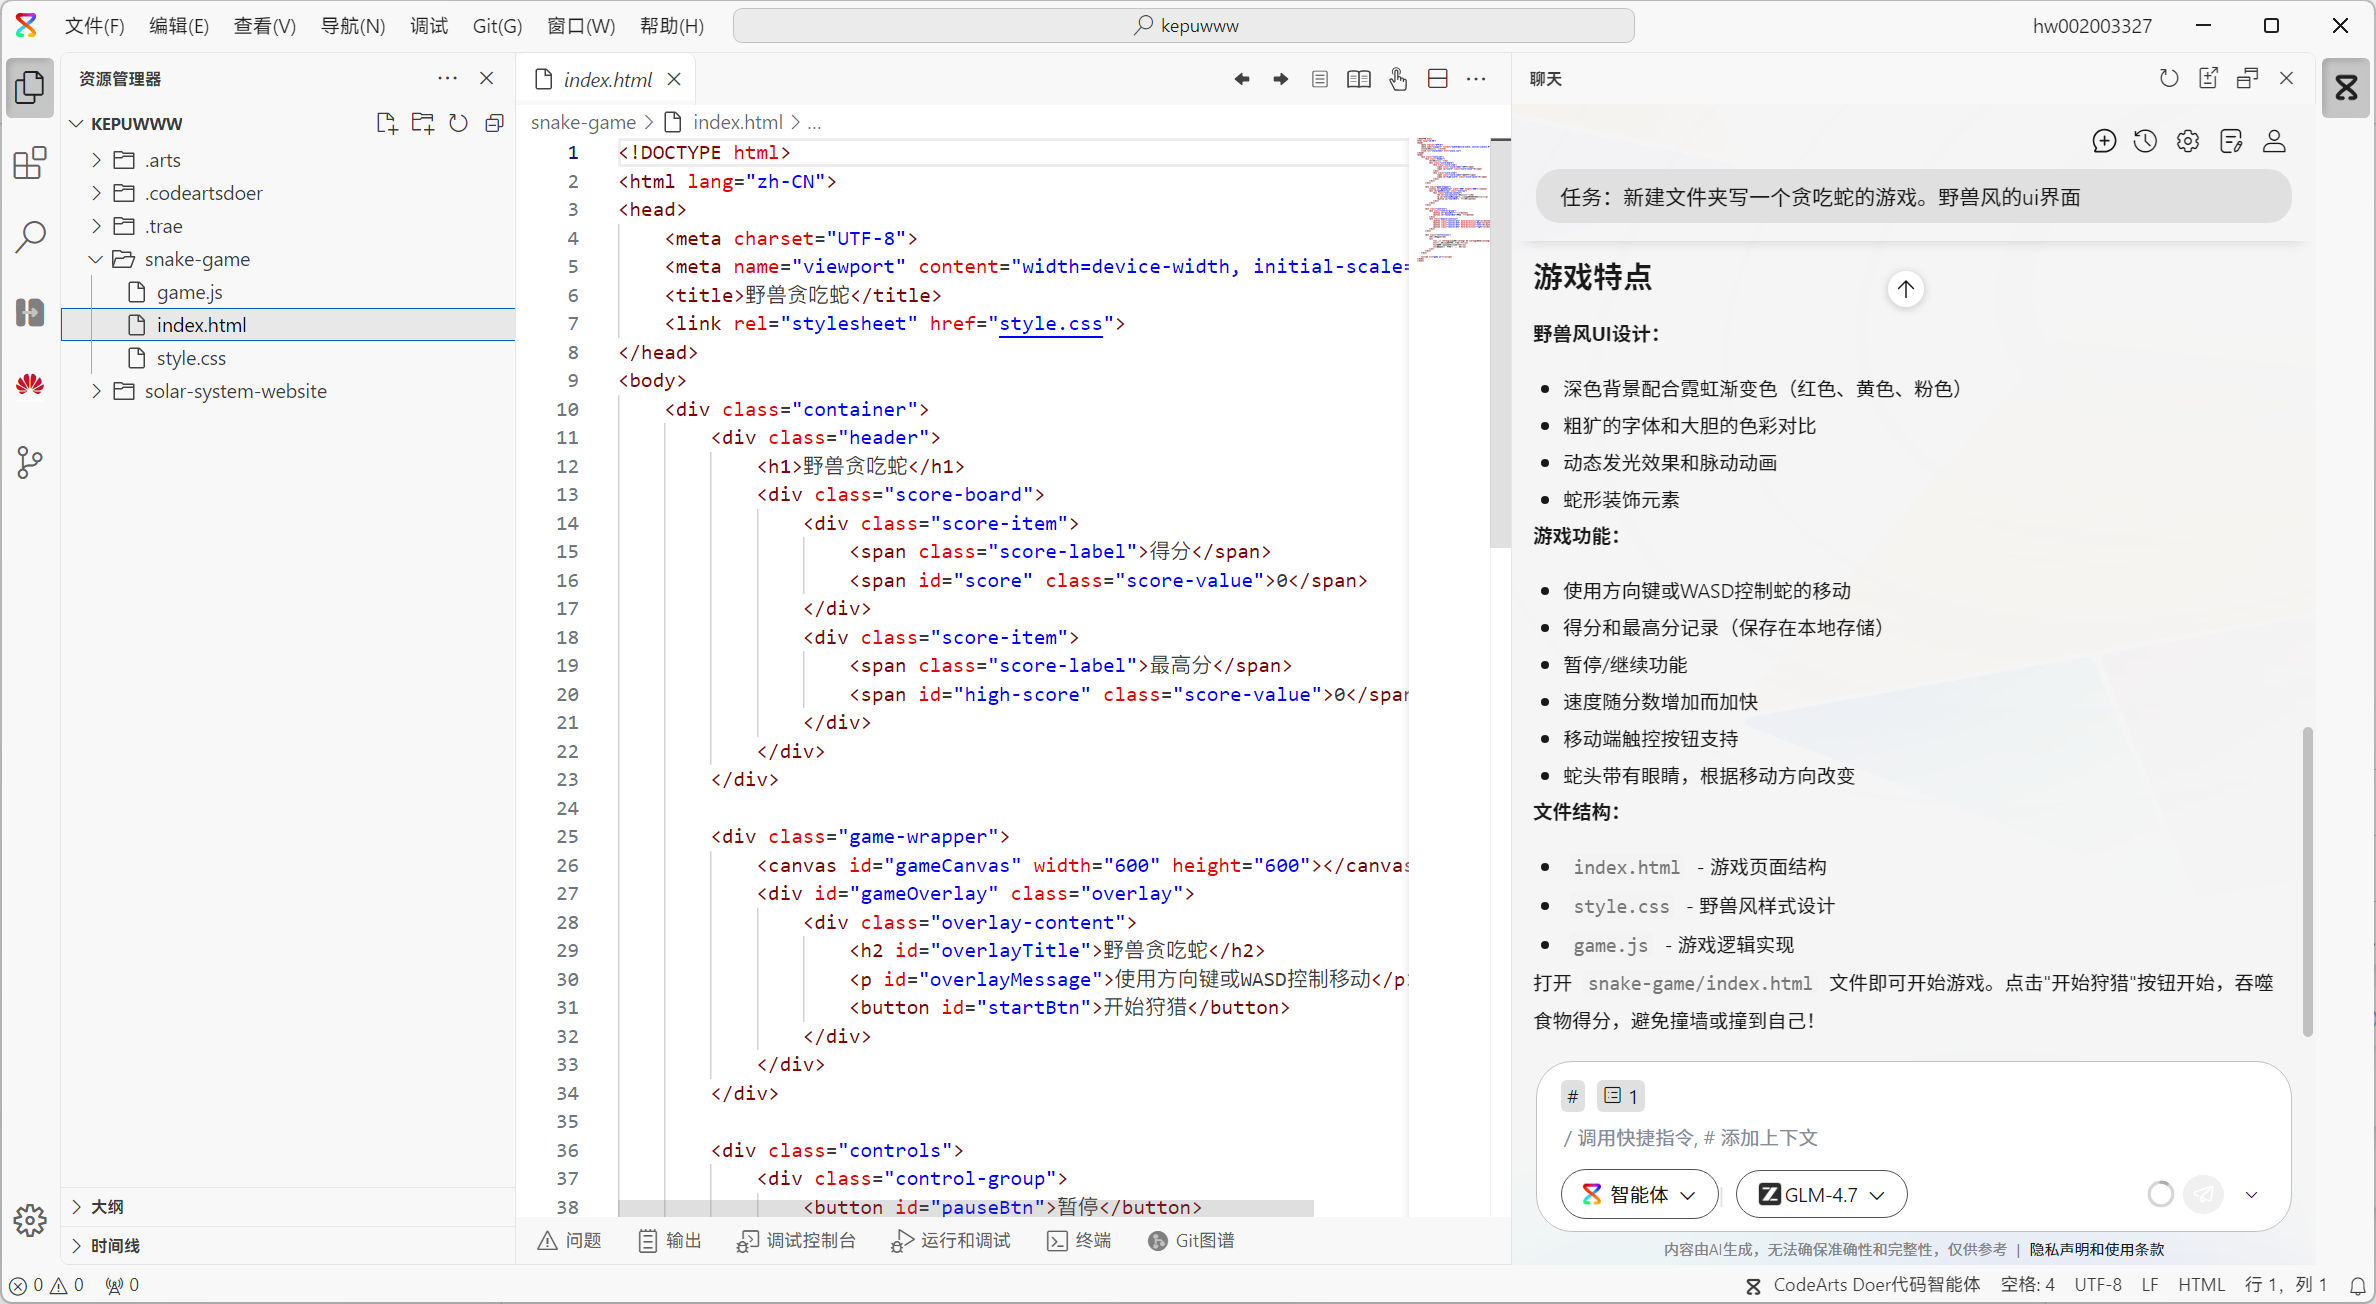2376x1304 pixels.
Task: Open the Huawei cloud sidebar icon
Action: pyautogui.click(x=30, y=385)
